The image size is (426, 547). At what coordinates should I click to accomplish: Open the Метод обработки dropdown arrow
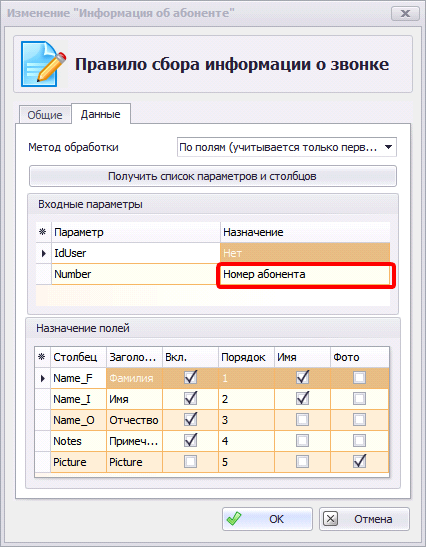388,147
